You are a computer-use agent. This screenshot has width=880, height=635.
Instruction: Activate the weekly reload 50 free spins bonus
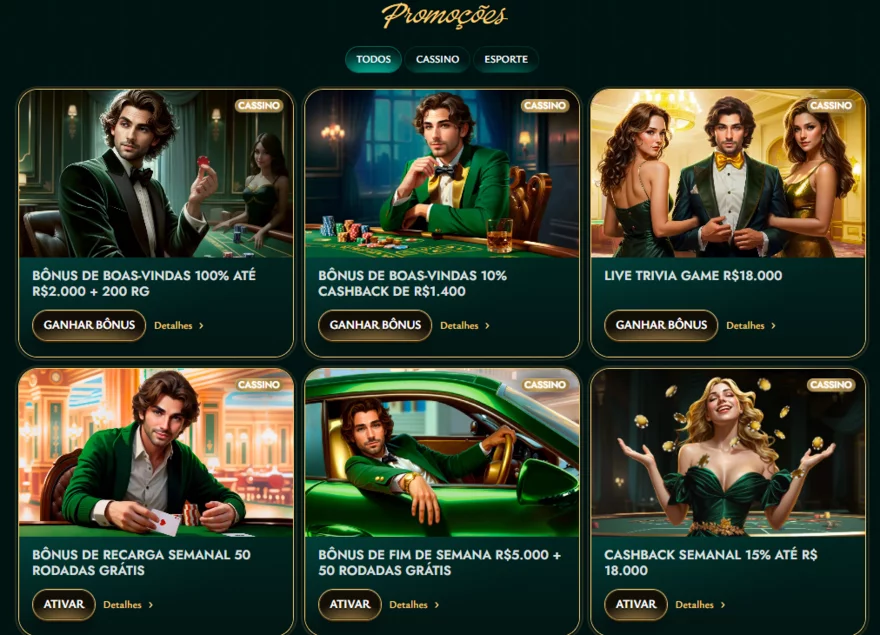(x=64, y=605)
